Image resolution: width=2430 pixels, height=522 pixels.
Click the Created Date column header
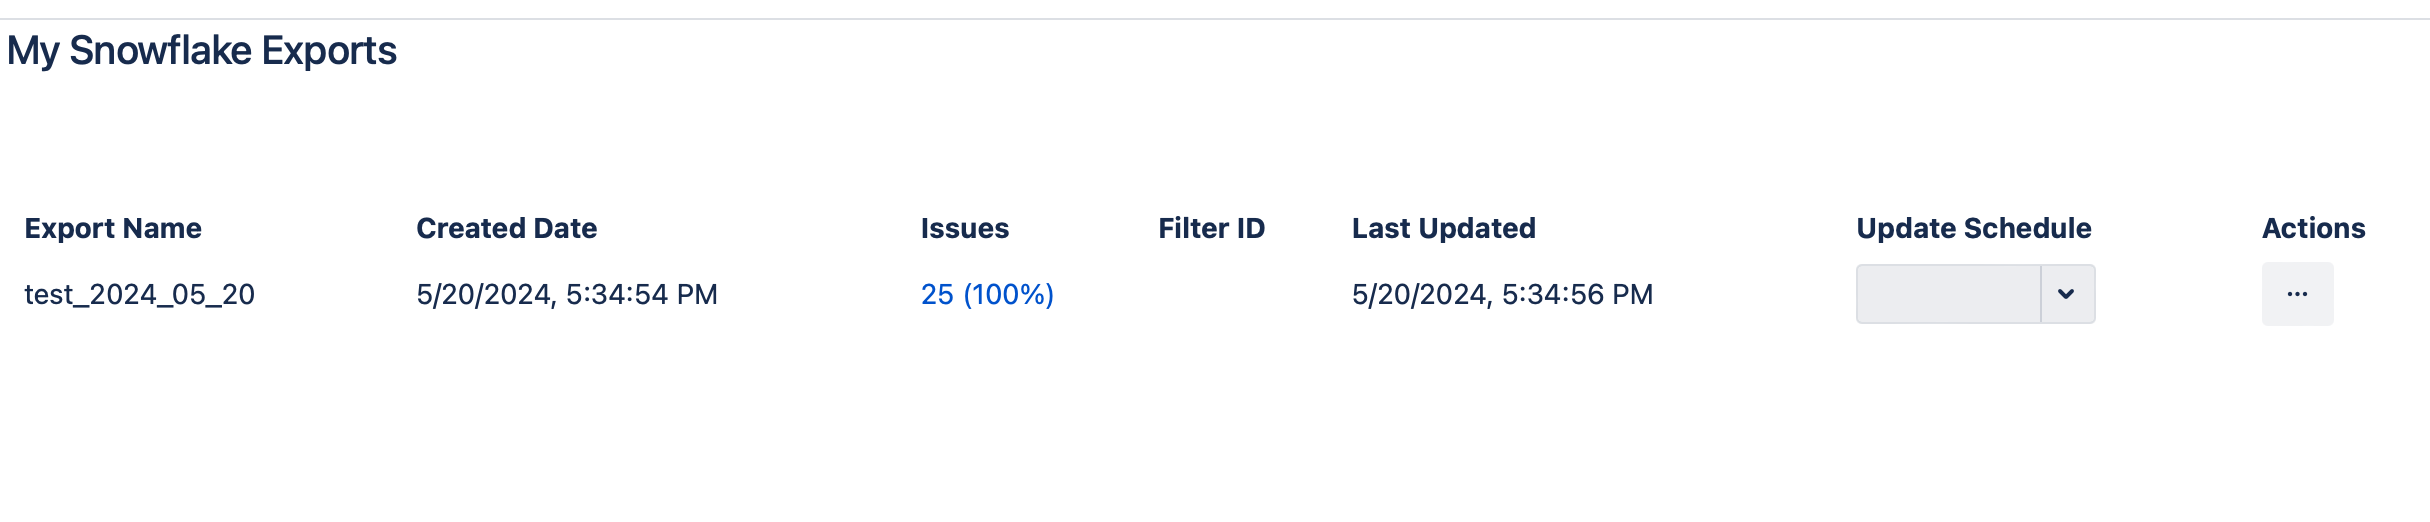[x=506, y=228]
